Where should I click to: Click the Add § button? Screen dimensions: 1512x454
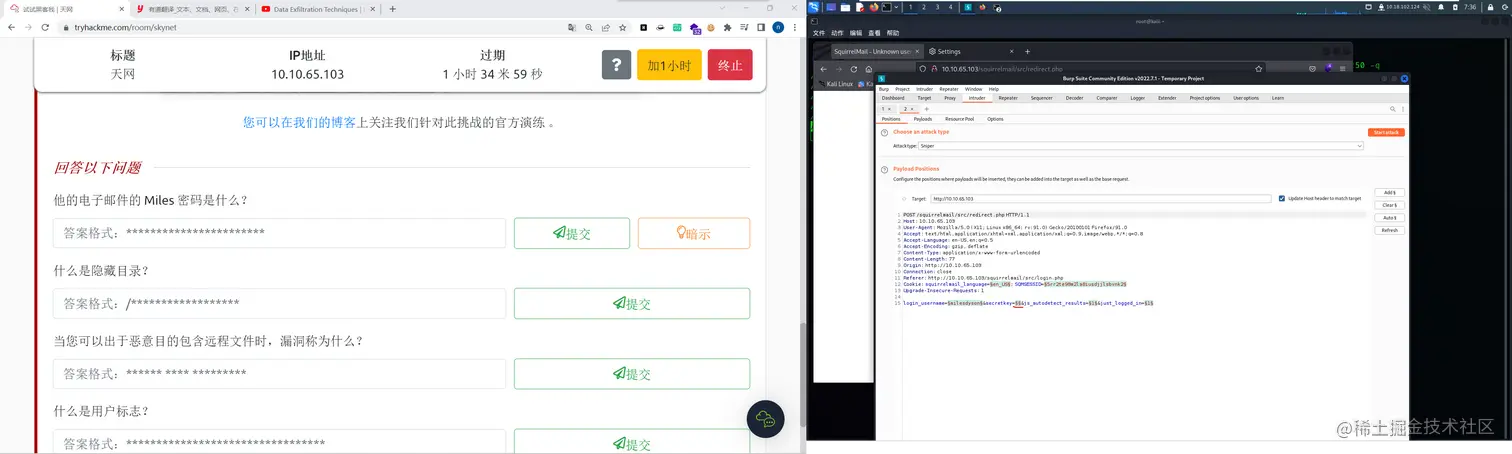pos(1389,192)
